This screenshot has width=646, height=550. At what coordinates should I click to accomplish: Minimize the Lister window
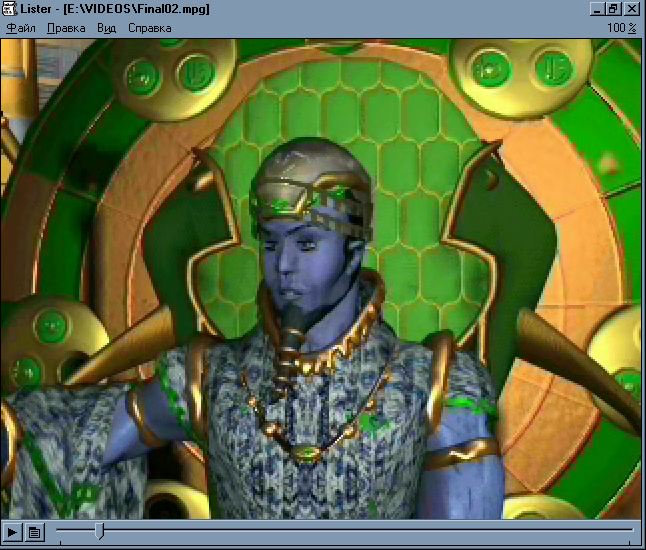click(597, 9)
